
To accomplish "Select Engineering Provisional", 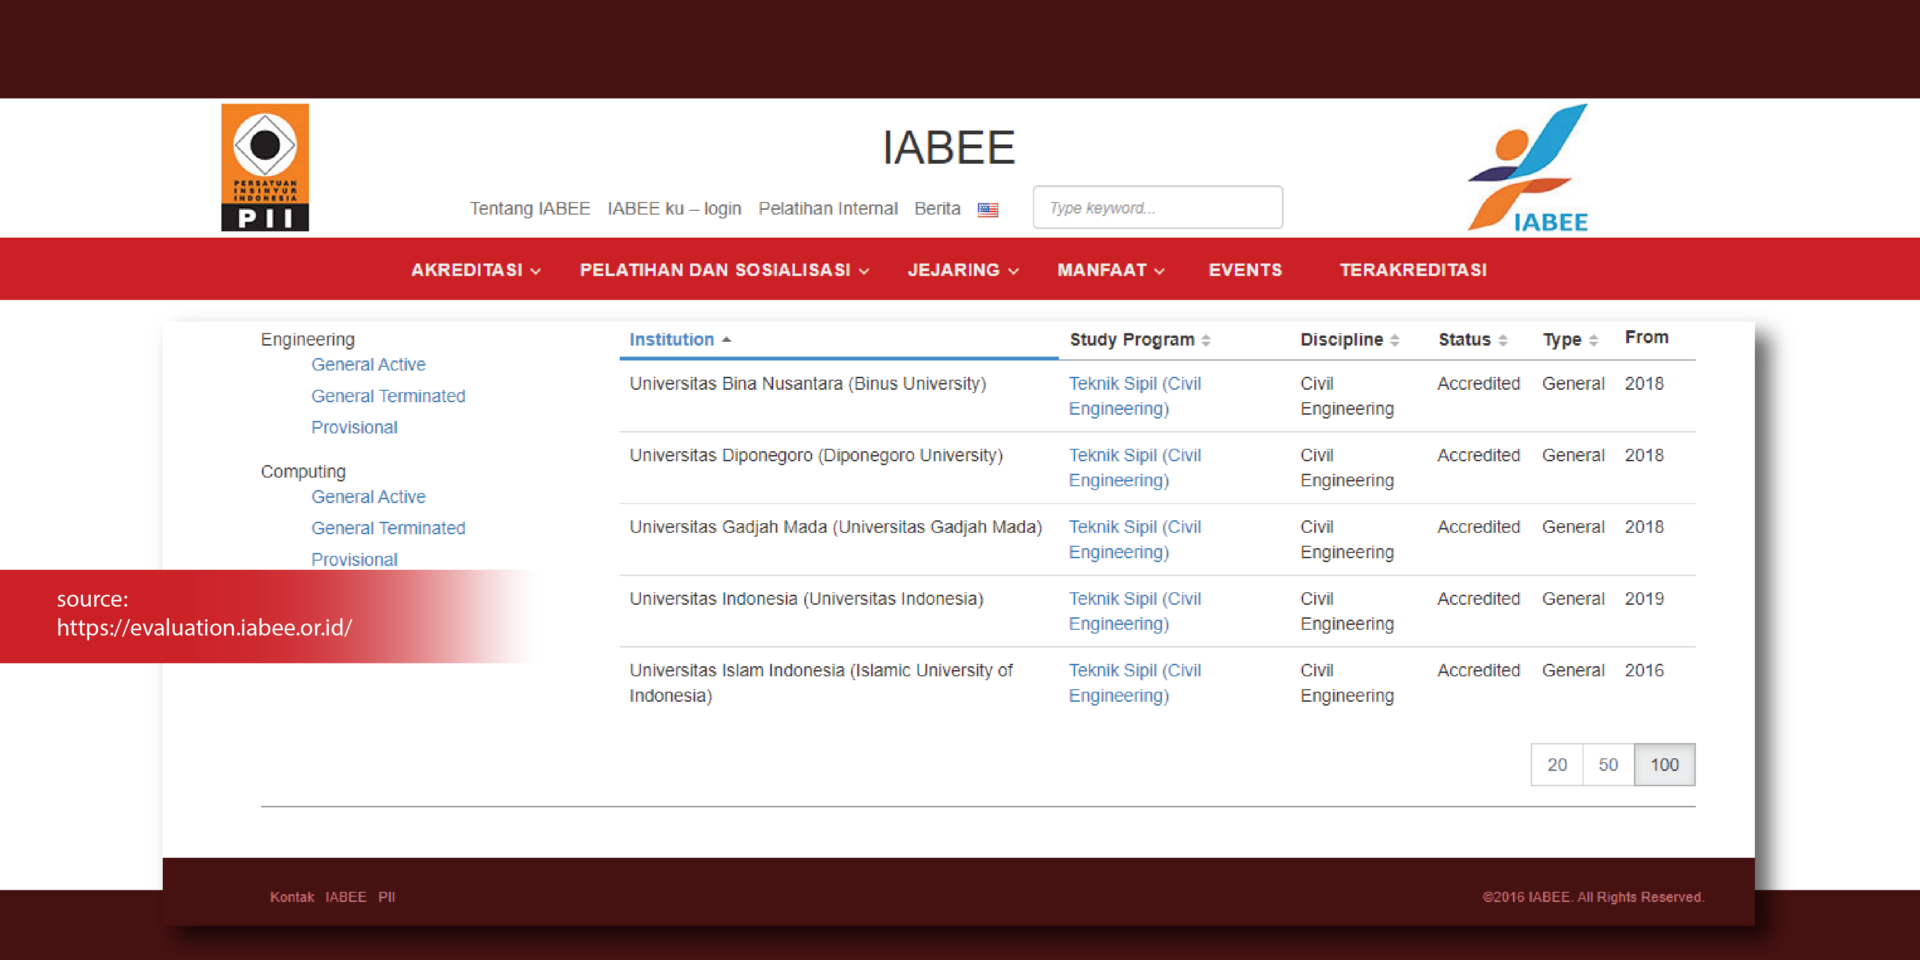I will (354, 427).
